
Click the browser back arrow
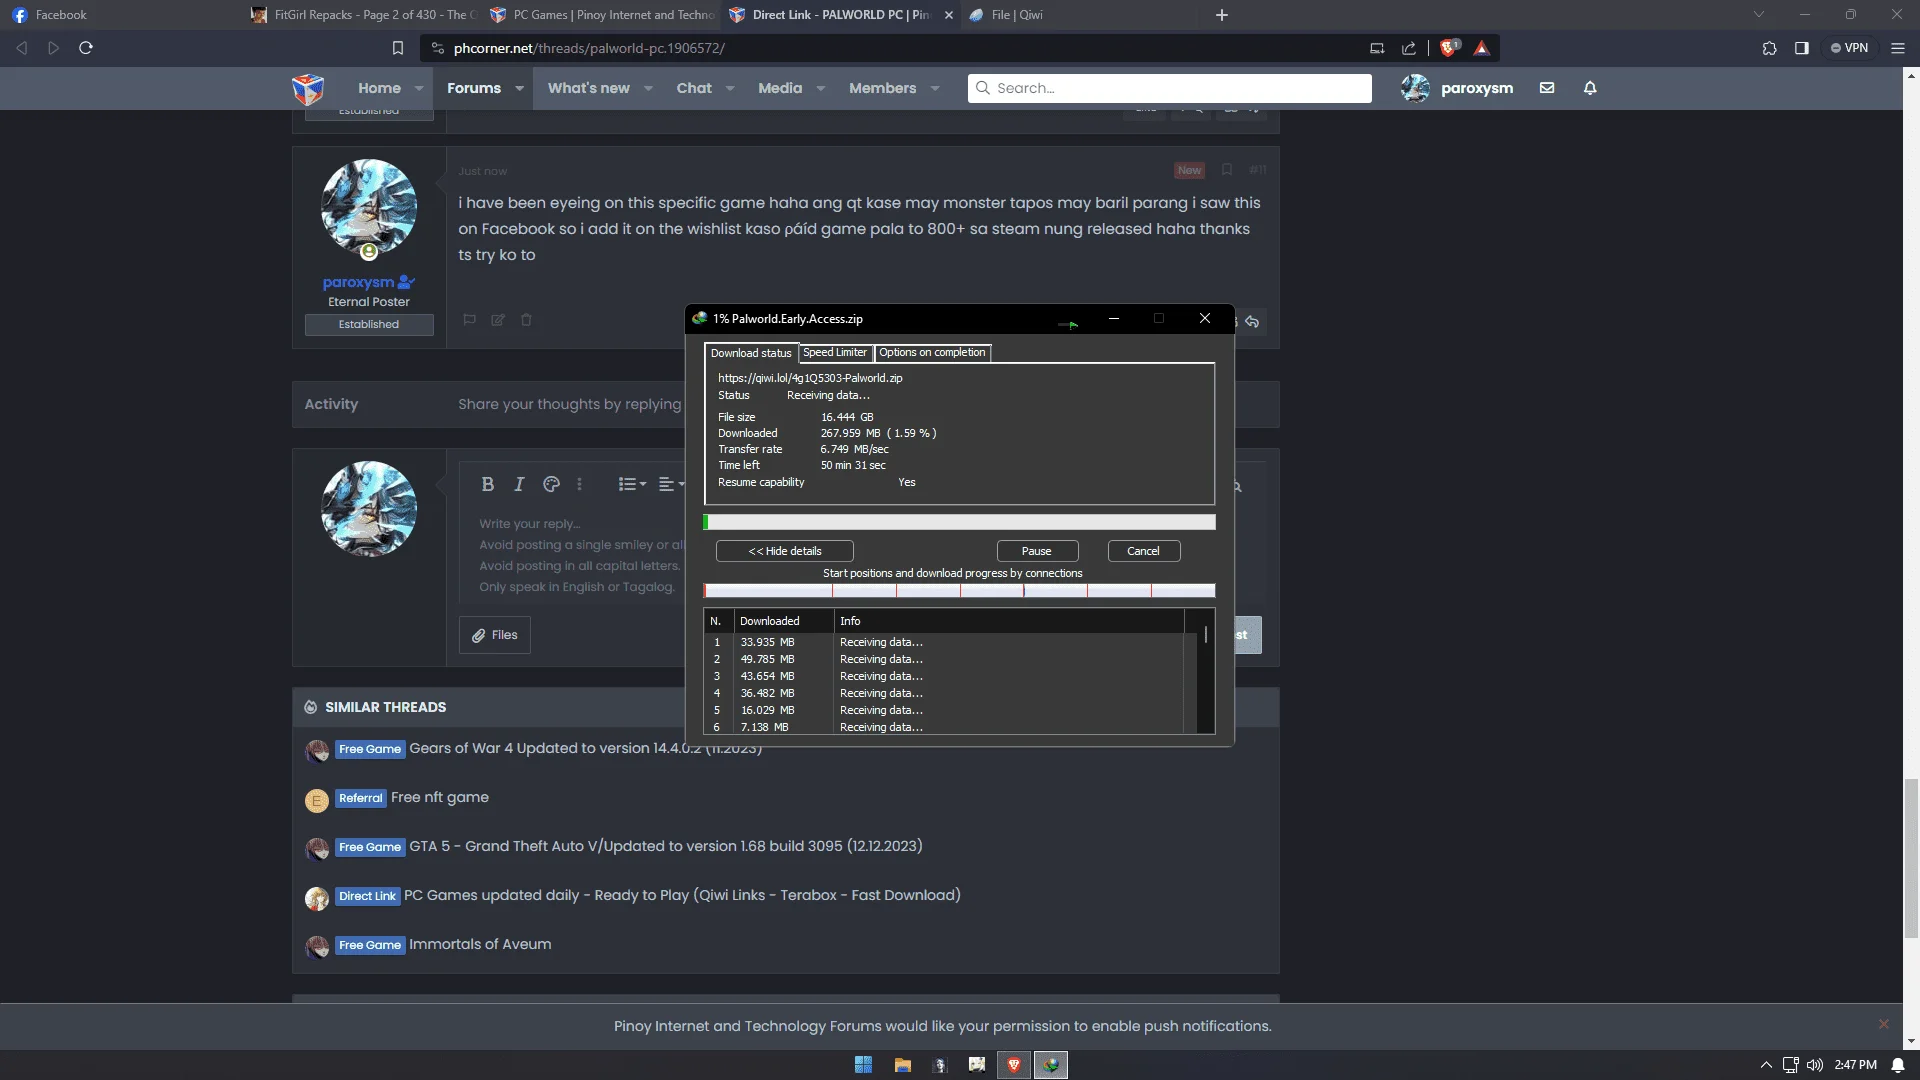[22, 48]
